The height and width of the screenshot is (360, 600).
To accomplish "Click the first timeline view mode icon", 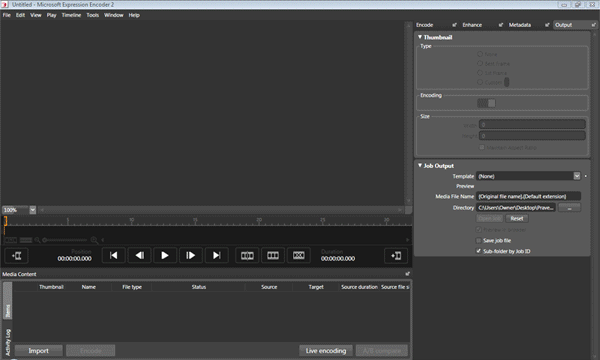I will point(10,240).
